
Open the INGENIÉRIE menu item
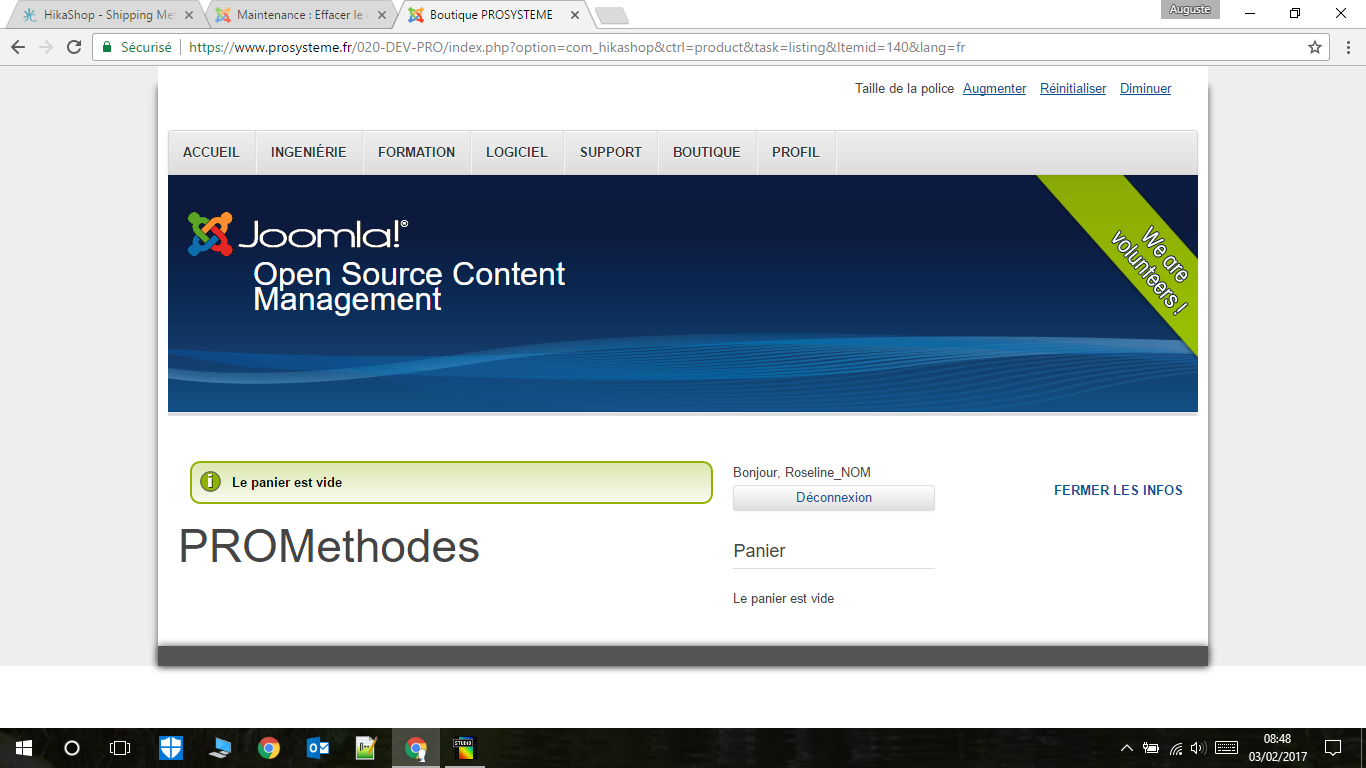tap(309, 152)
